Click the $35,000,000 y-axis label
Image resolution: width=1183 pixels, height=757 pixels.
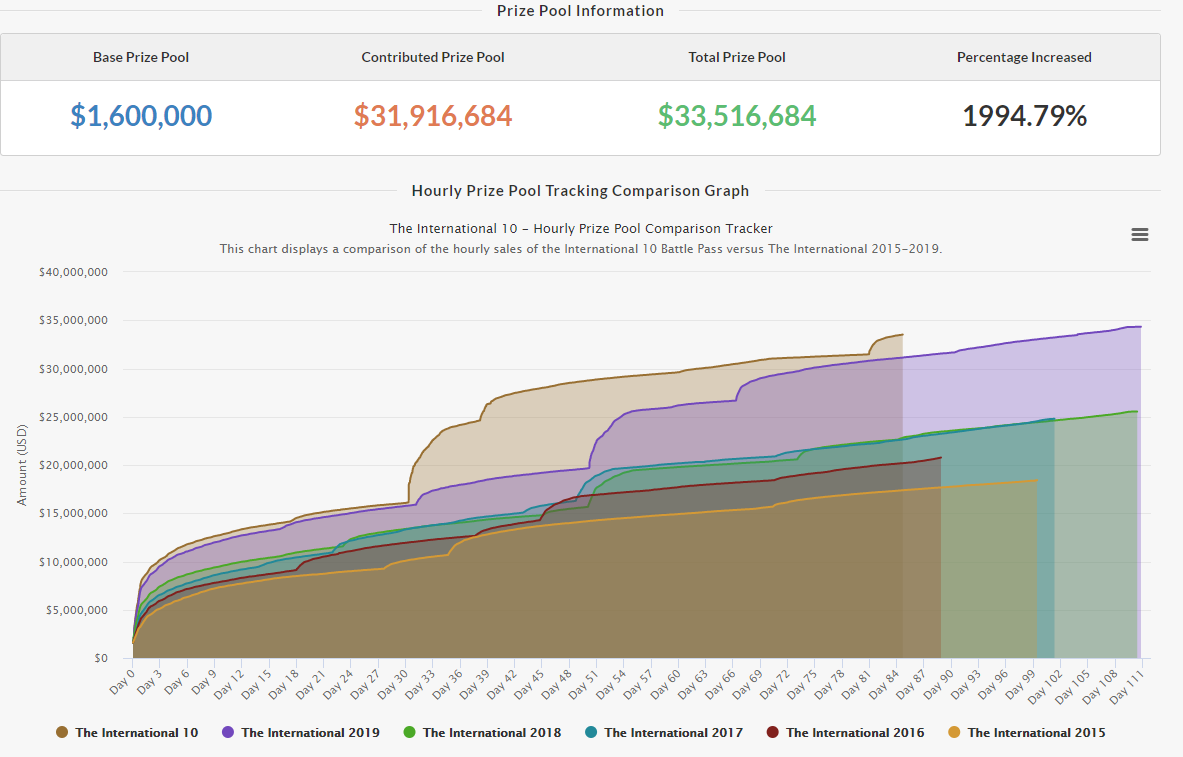(73, 320)
